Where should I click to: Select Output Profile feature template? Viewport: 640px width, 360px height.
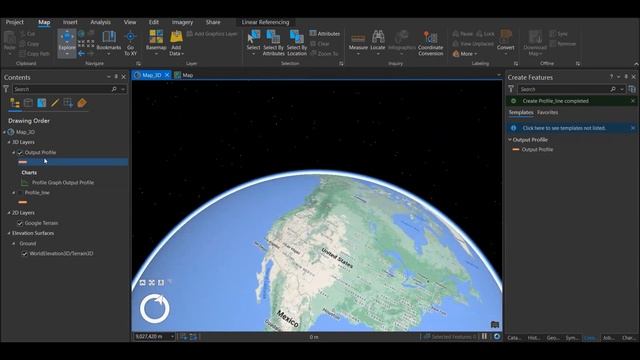click(x=537, y=150)
